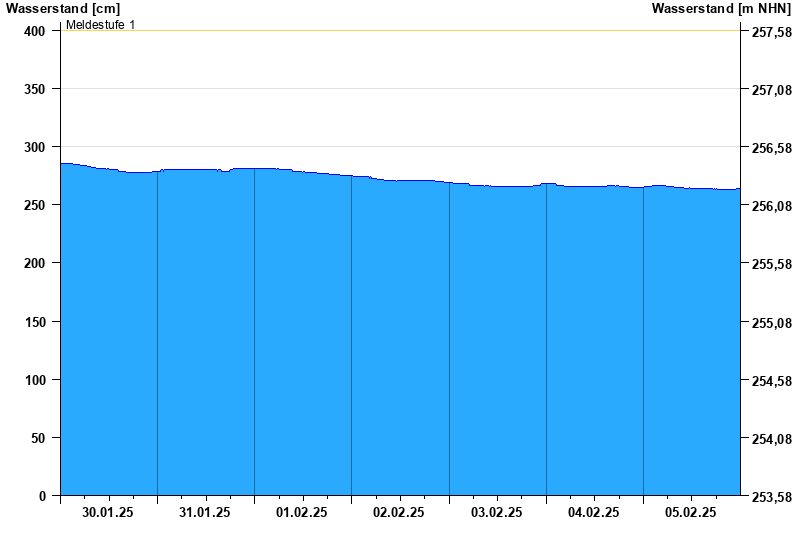Select the 31.01.25 date label

tap(205, 512)
